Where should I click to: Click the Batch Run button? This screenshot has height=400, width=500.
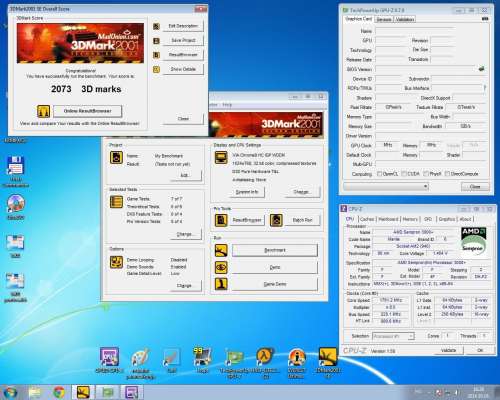click(302, 220)
